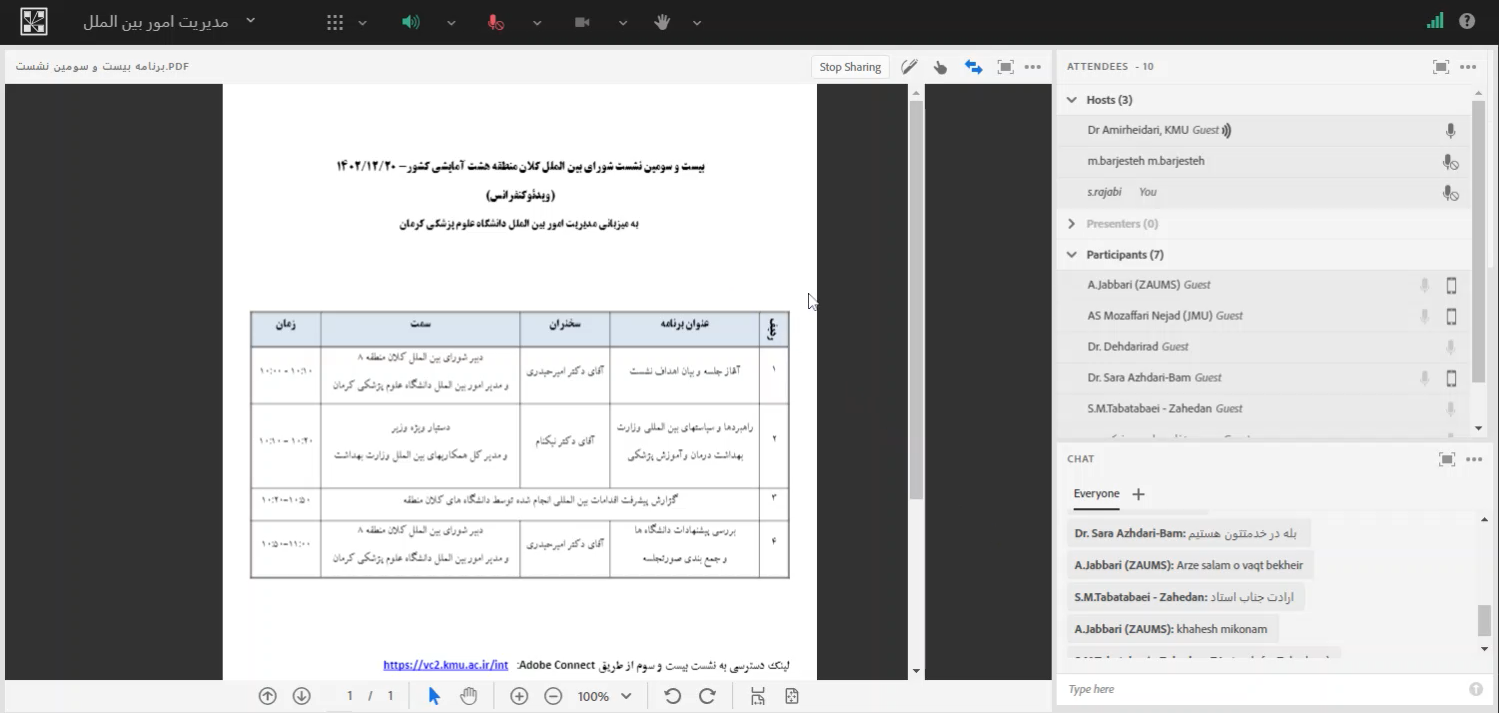Viewport: 1499px width, 713px height.
Task: Select participant Dr. Dehdarirad
Action: pyautogui.click(x=1264, y=348)
